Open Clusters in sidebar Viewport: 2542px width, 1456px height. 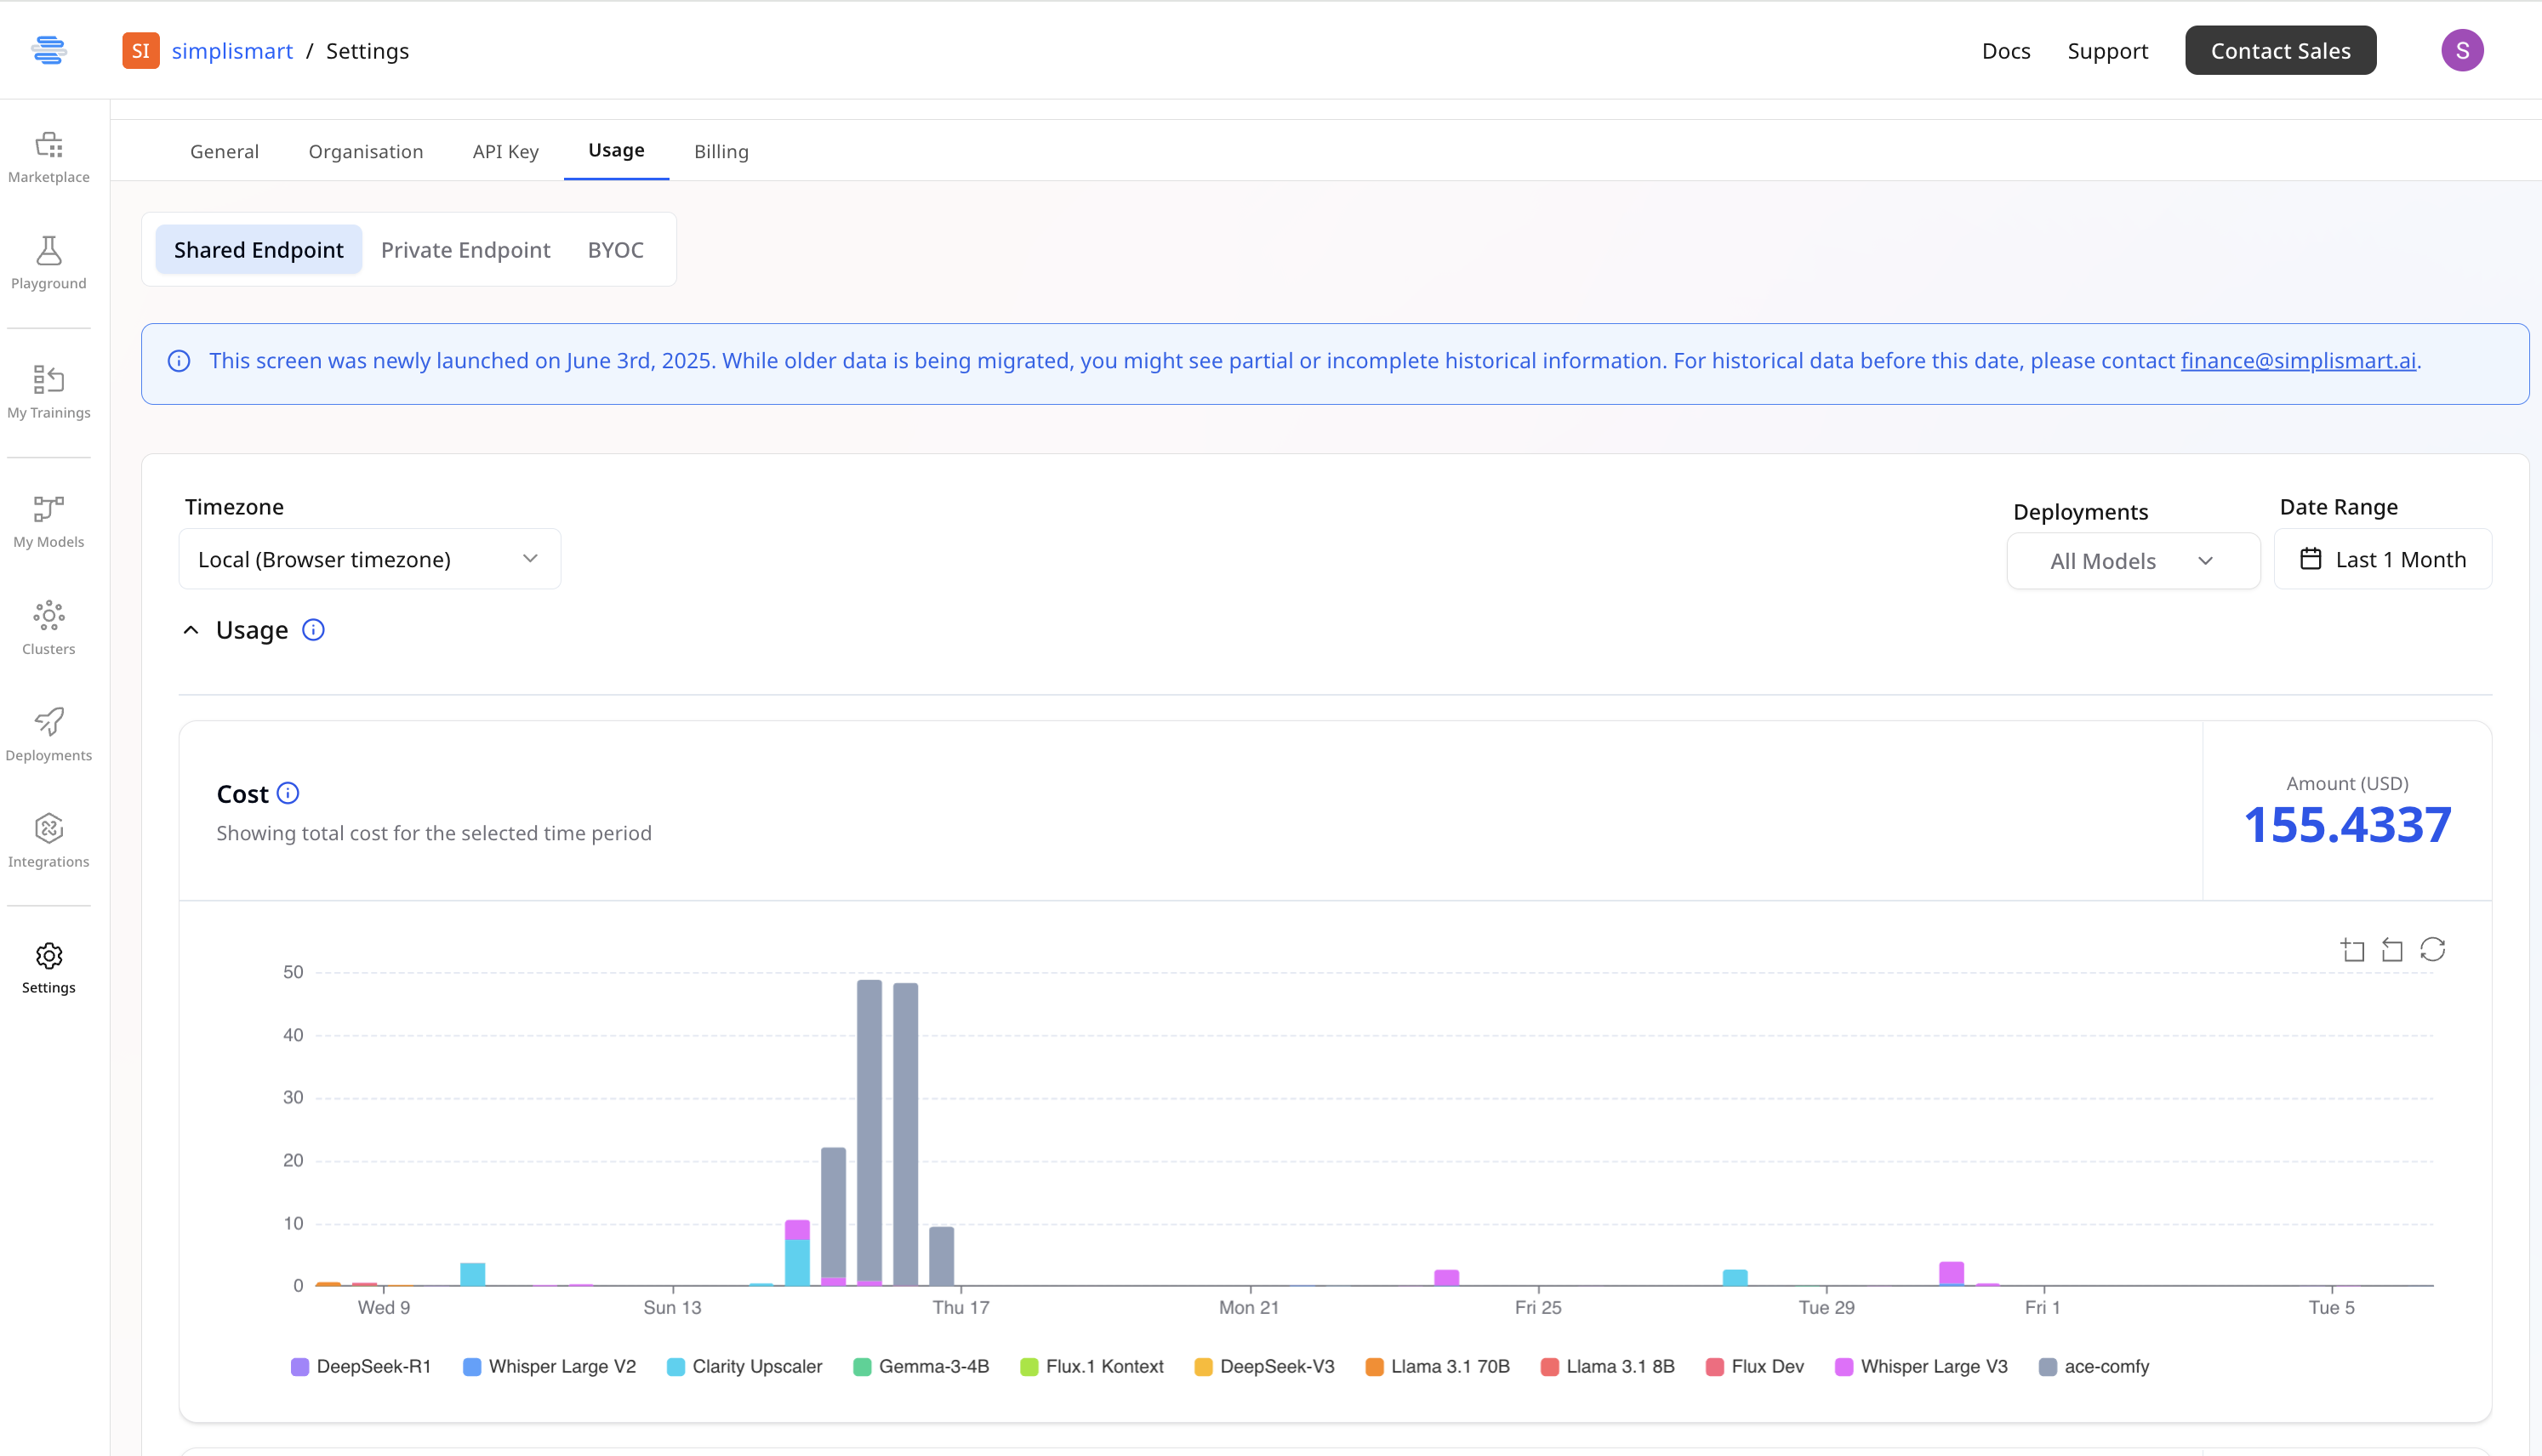(x=48, y=628)
